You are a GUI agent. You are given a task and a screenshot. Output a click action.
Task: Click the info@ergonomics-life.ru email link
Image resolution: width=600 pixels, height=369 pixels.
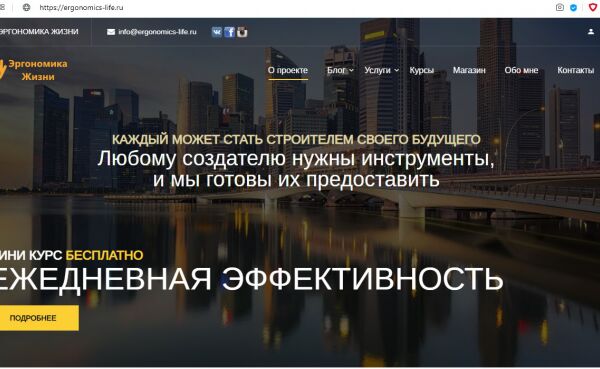coord(157,32)
